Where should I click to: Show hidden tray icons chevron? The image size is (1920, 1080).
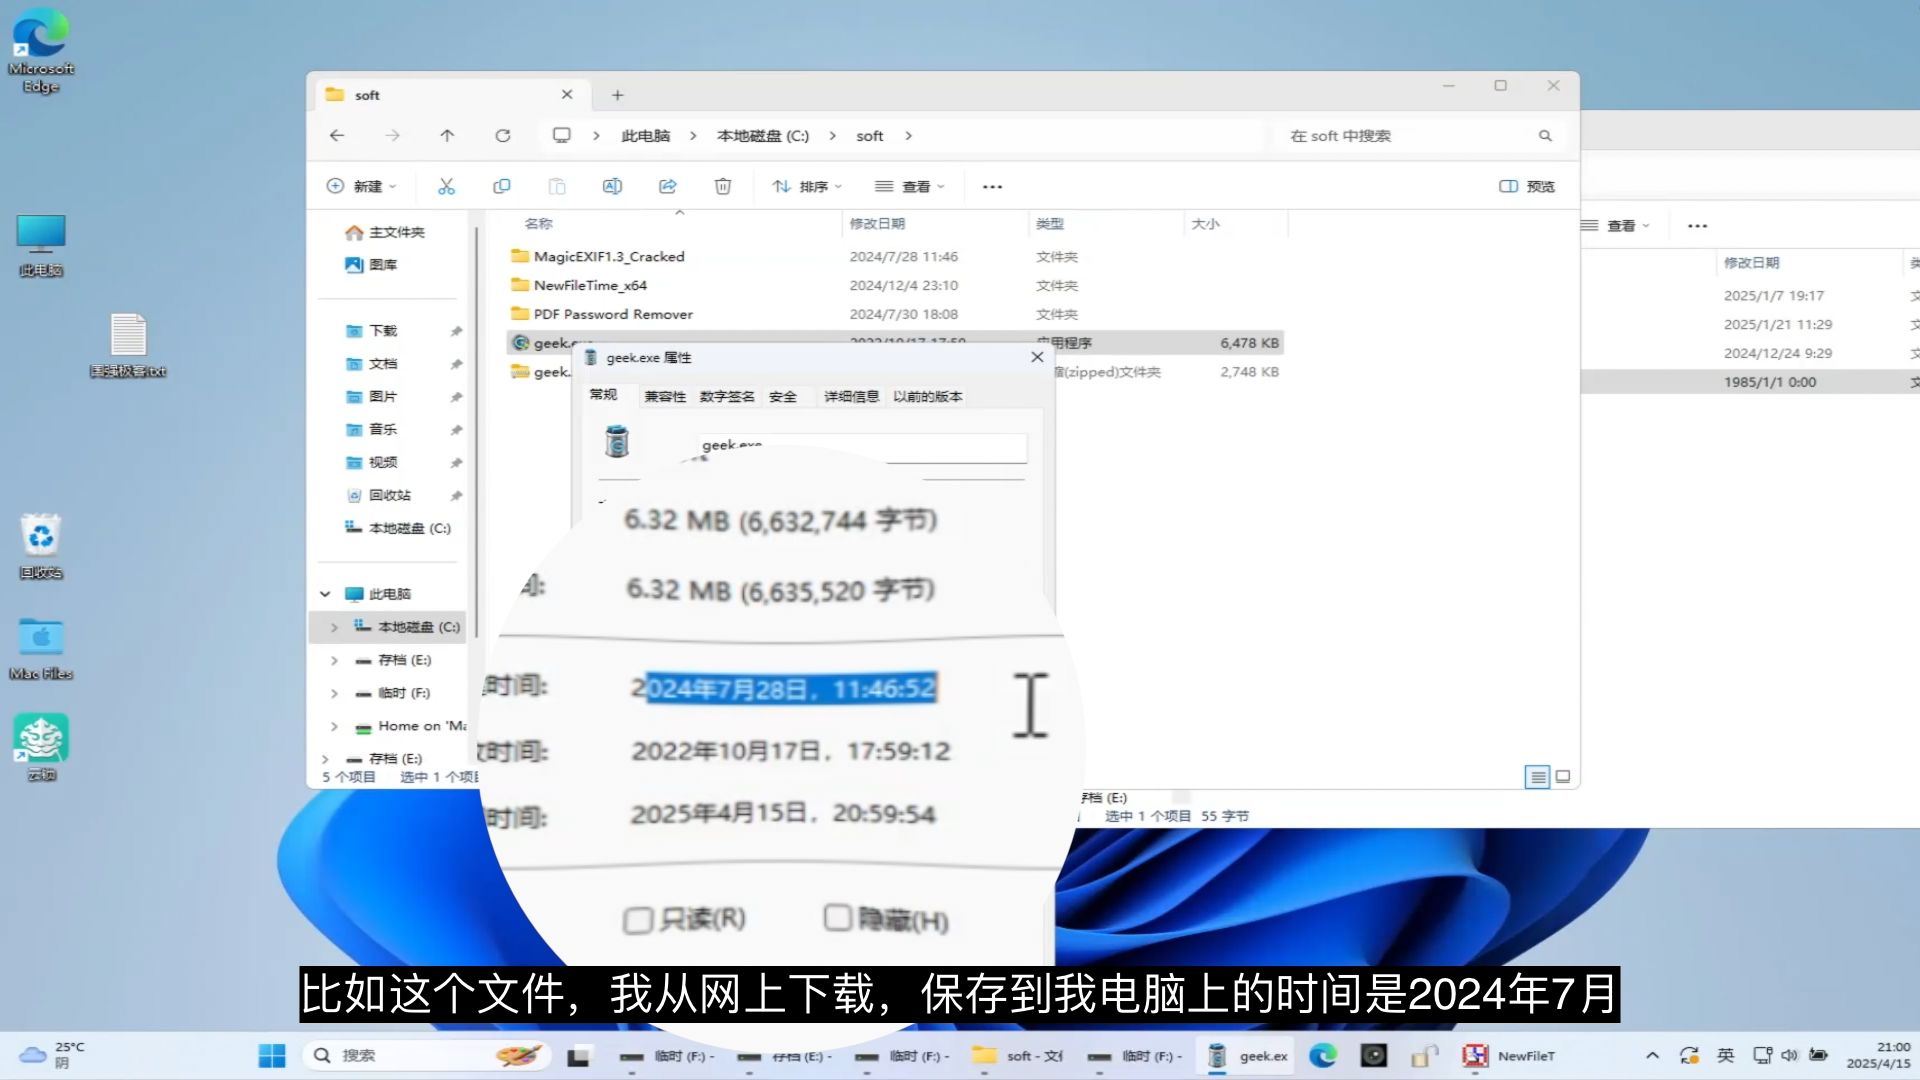(1652, 1056)
